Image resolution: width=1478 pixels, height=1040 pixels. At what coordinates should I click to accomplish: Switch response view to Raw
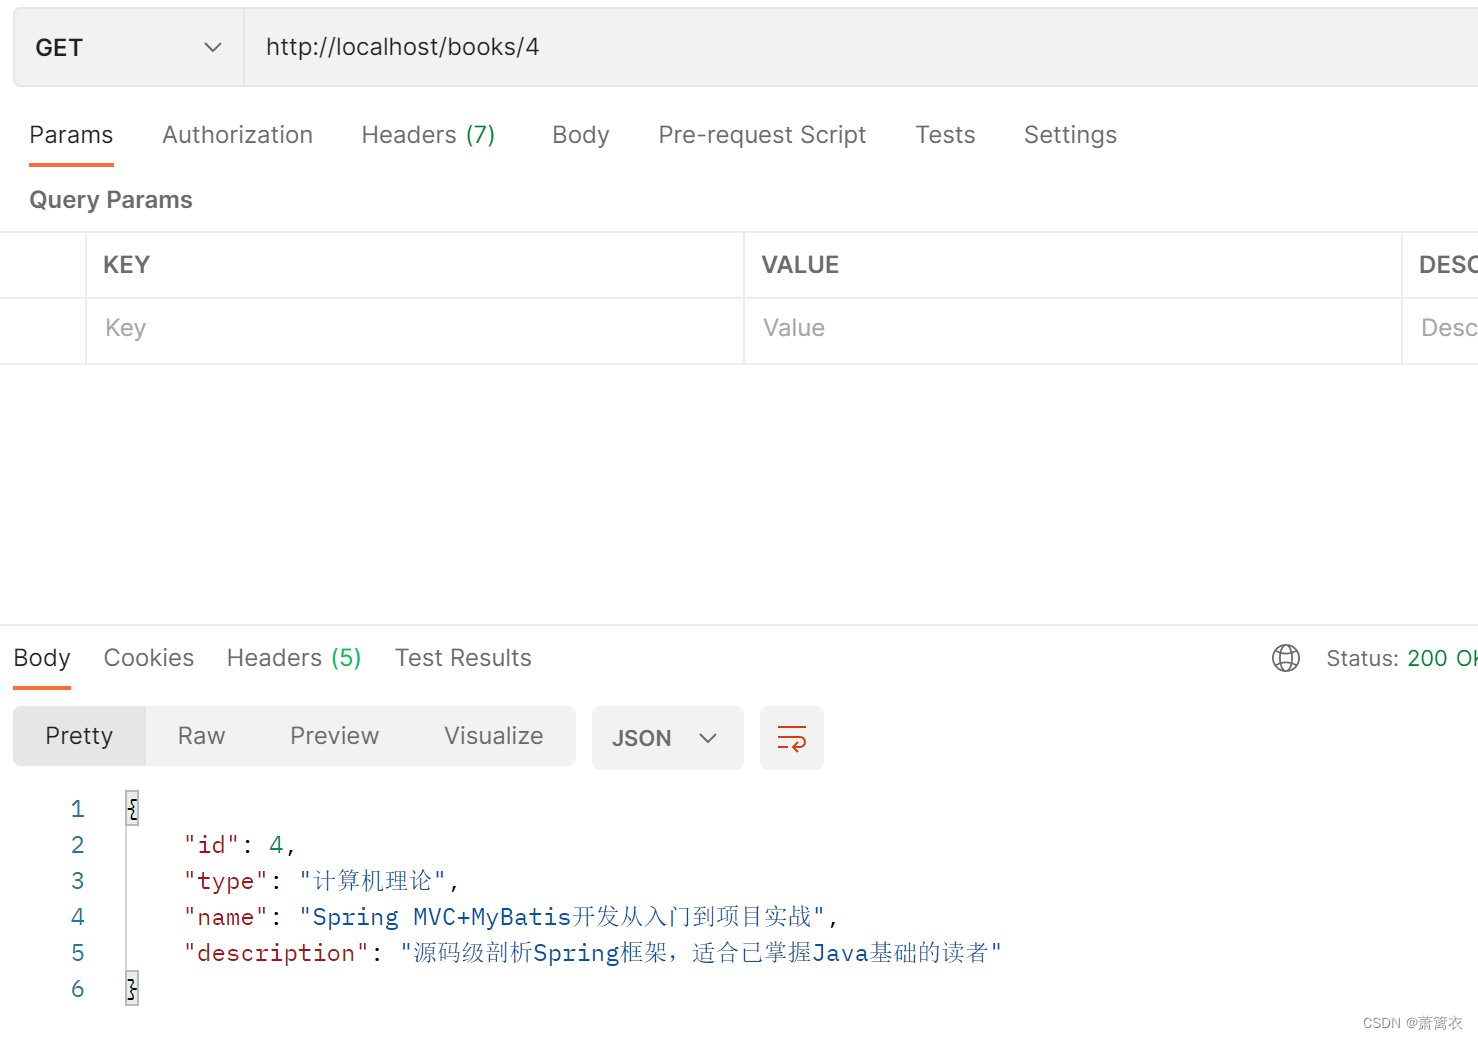(x=200, y=736)
